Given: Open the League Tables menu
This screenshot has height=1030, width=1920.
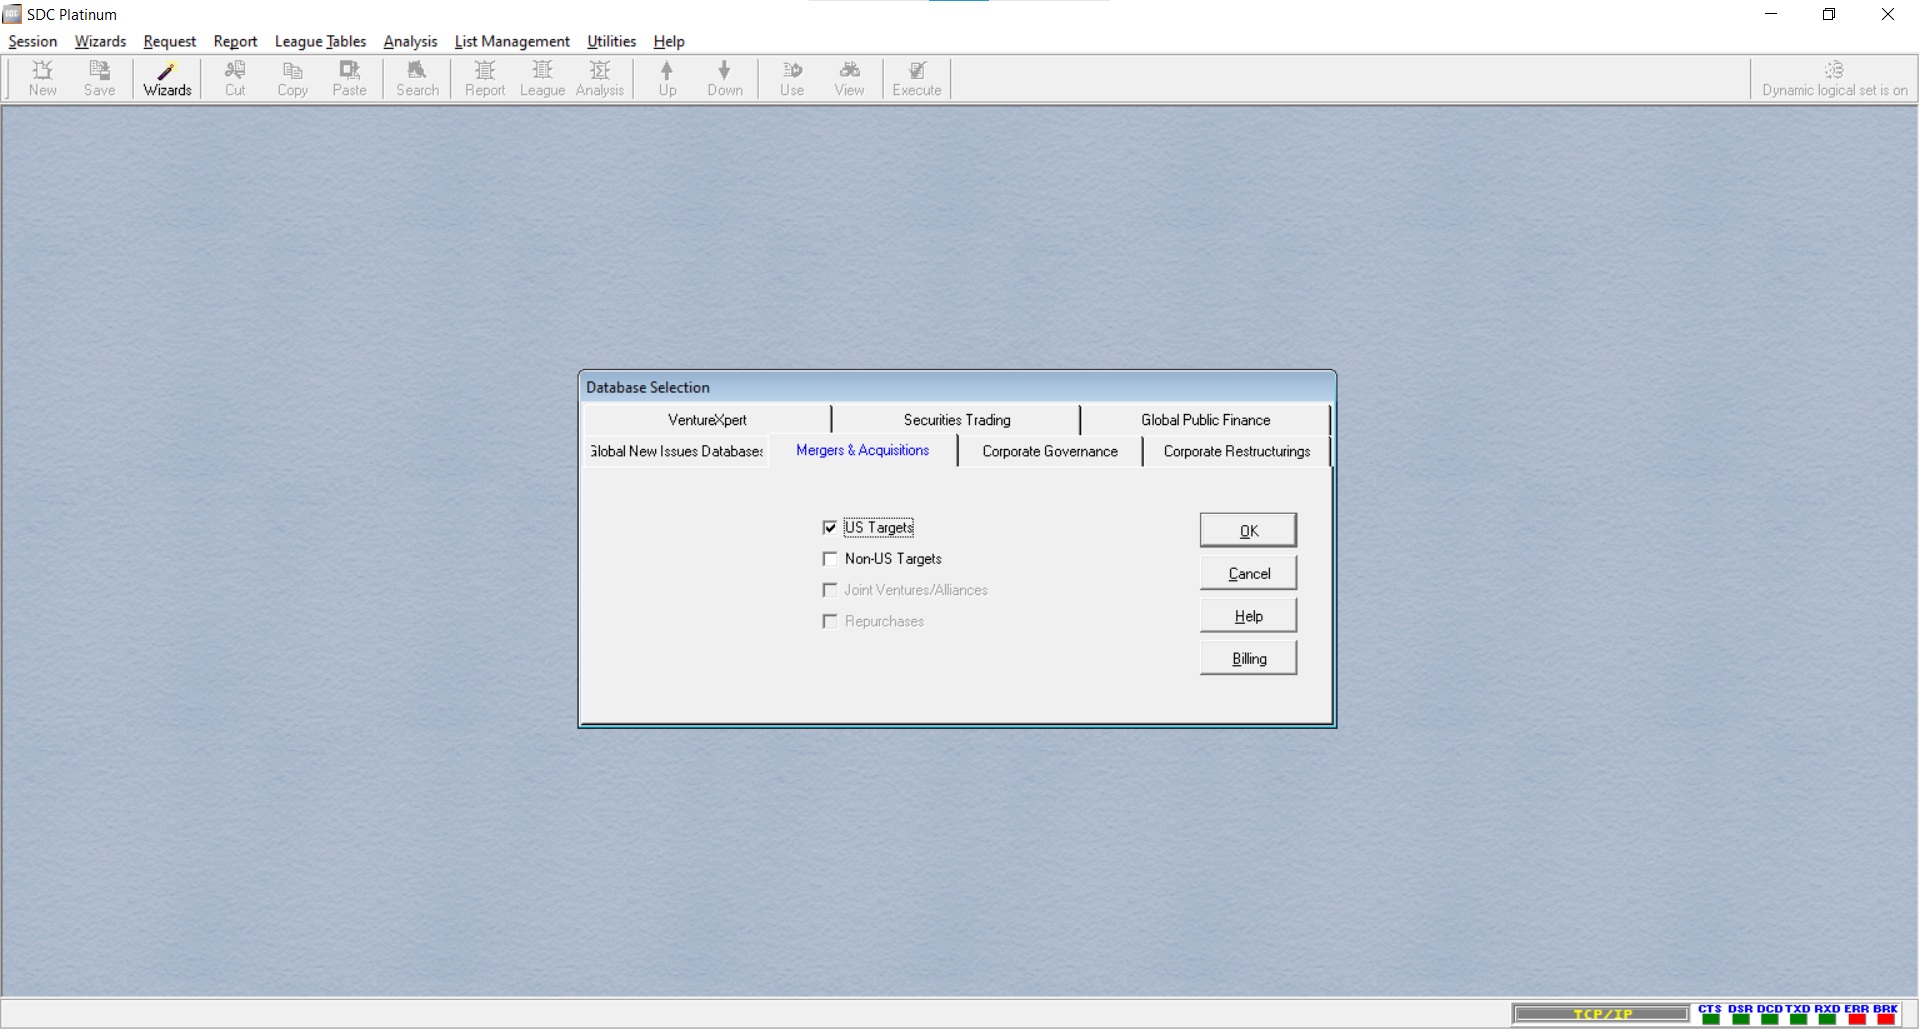Looking at the screenshot, I should pos(320,41).
